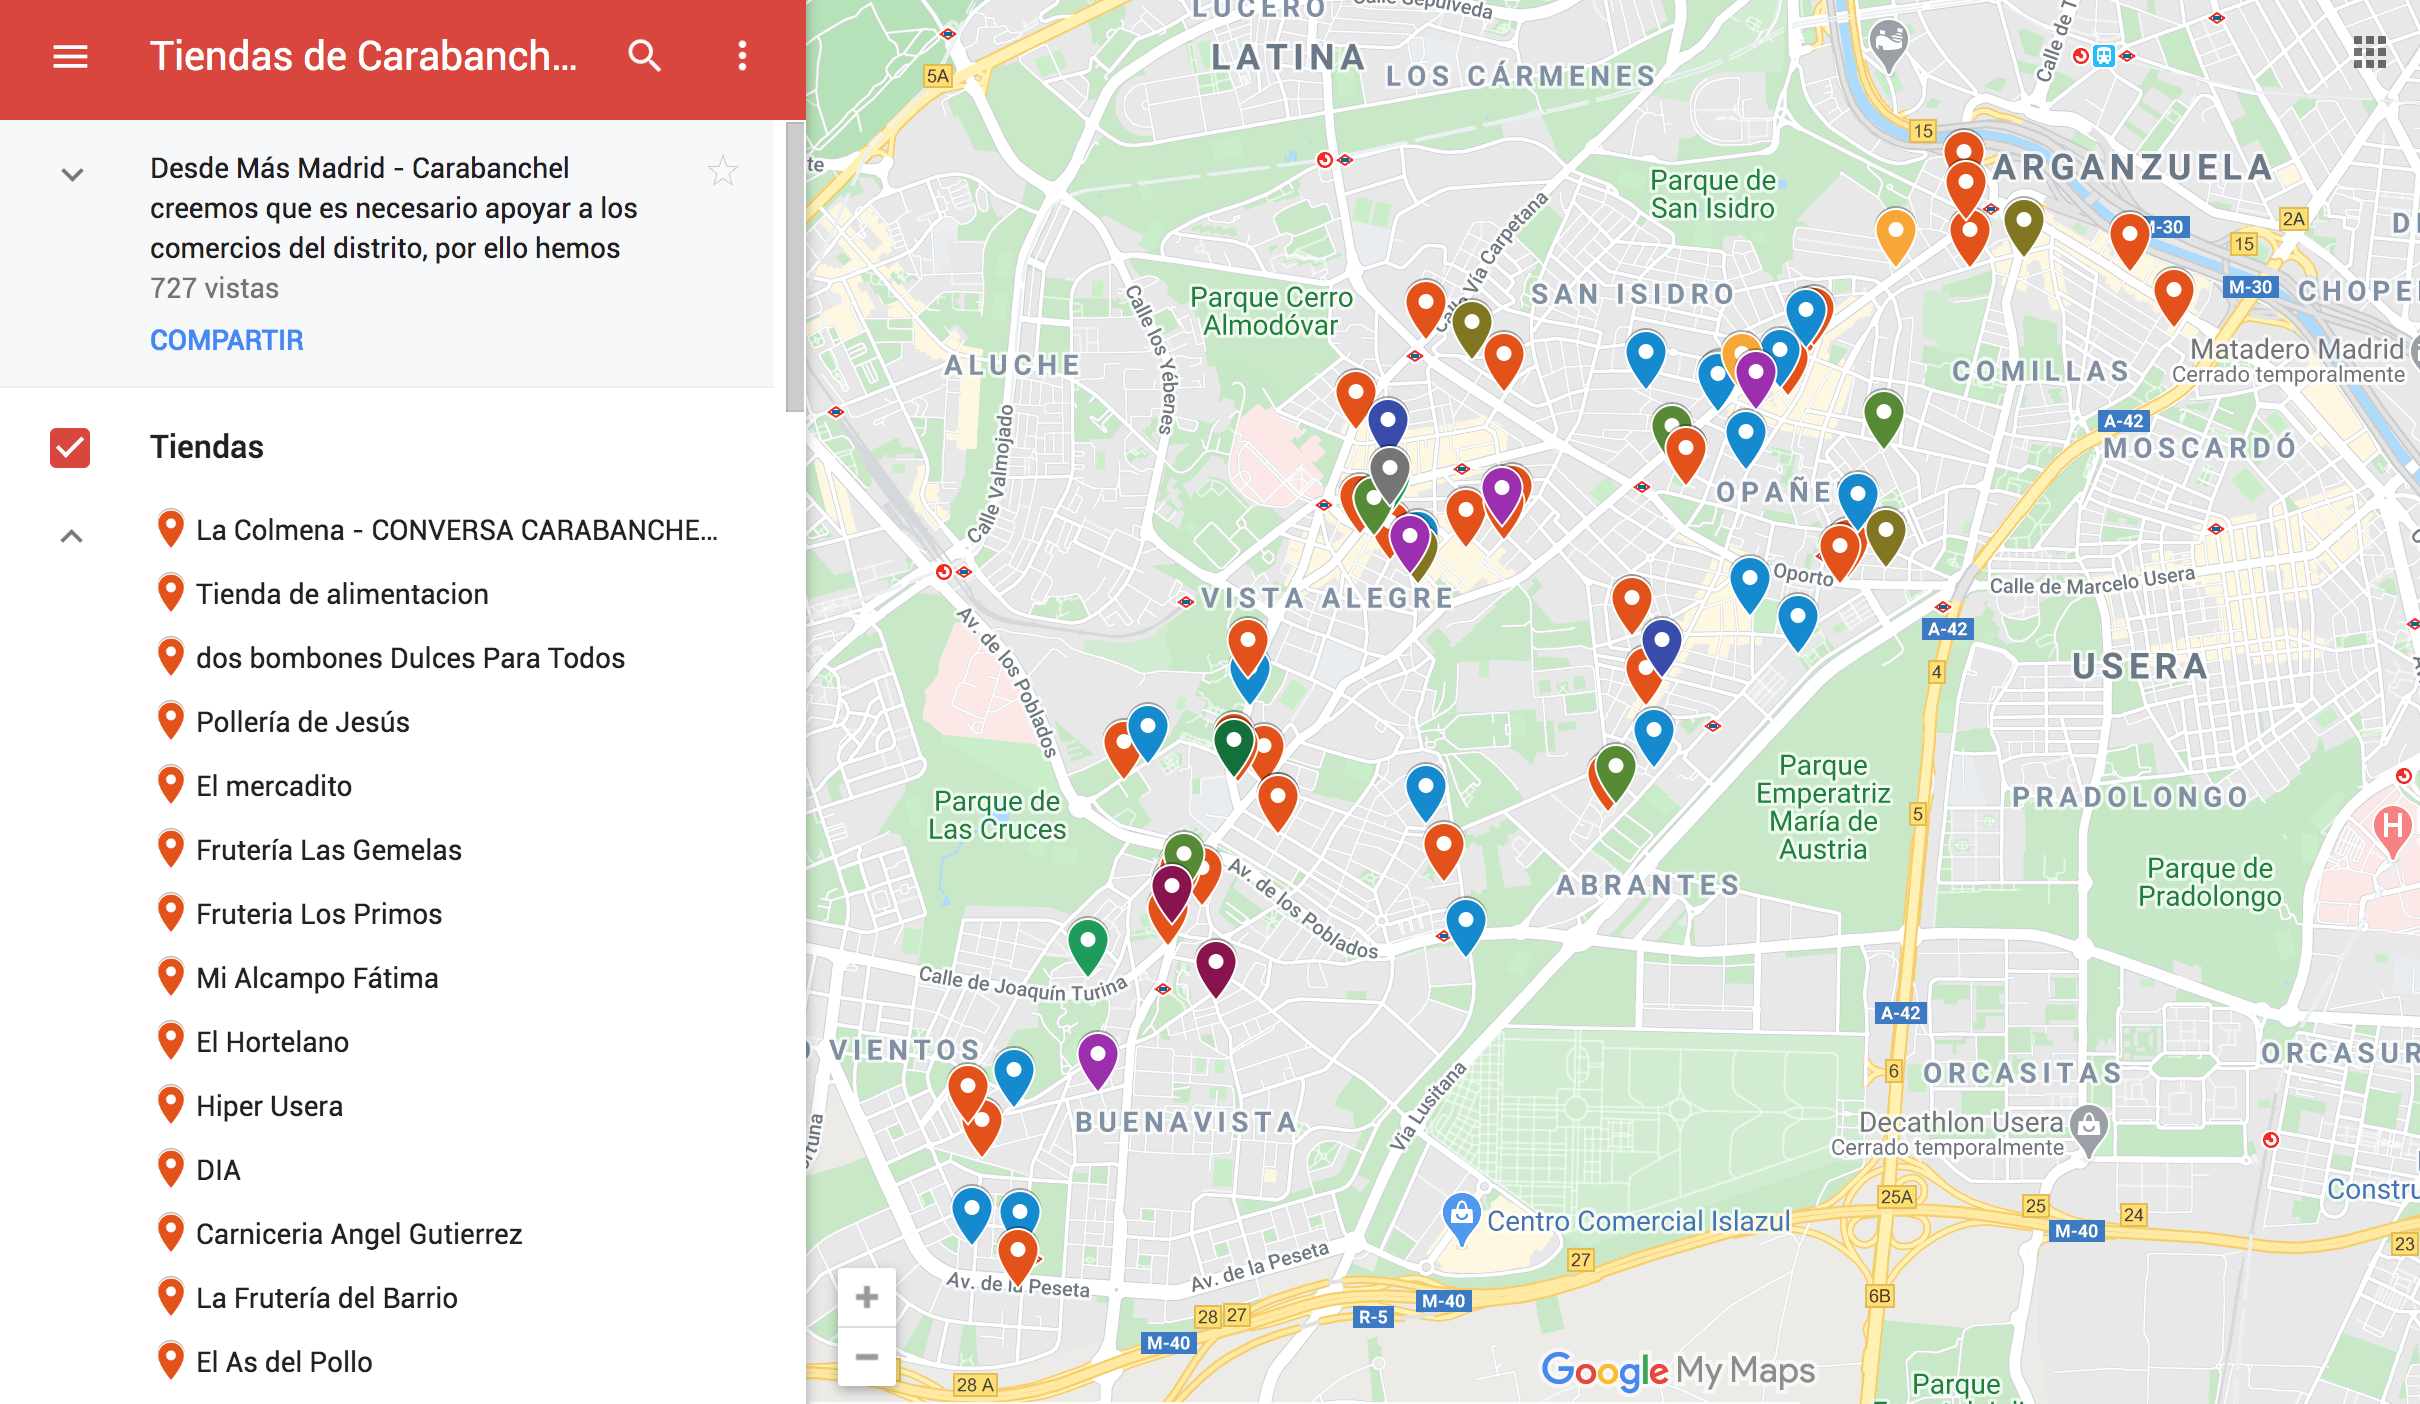Screen dimensions: 2420x1404
Task: Uncheck the Tiendas layer checkbox
Action: click(x=70, y=447)
